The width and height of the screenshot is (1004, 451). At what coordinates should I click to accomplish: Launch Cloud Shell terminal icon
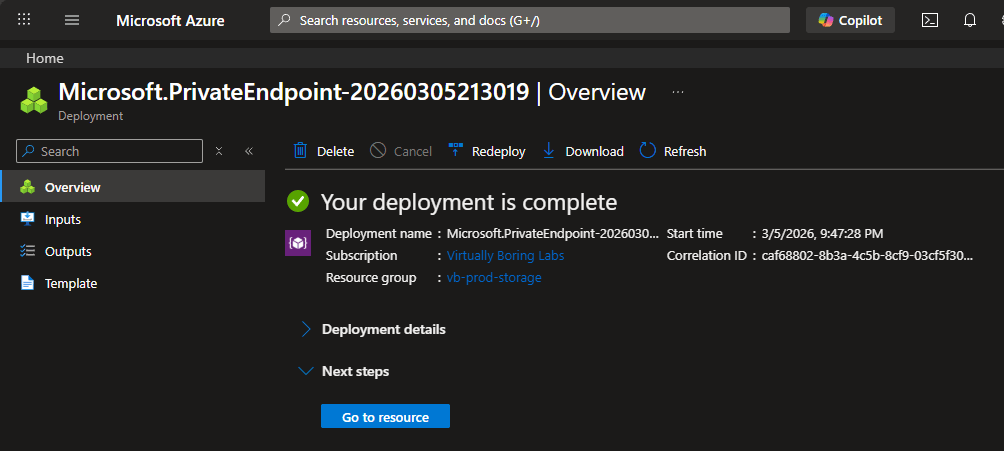[930, 20]
